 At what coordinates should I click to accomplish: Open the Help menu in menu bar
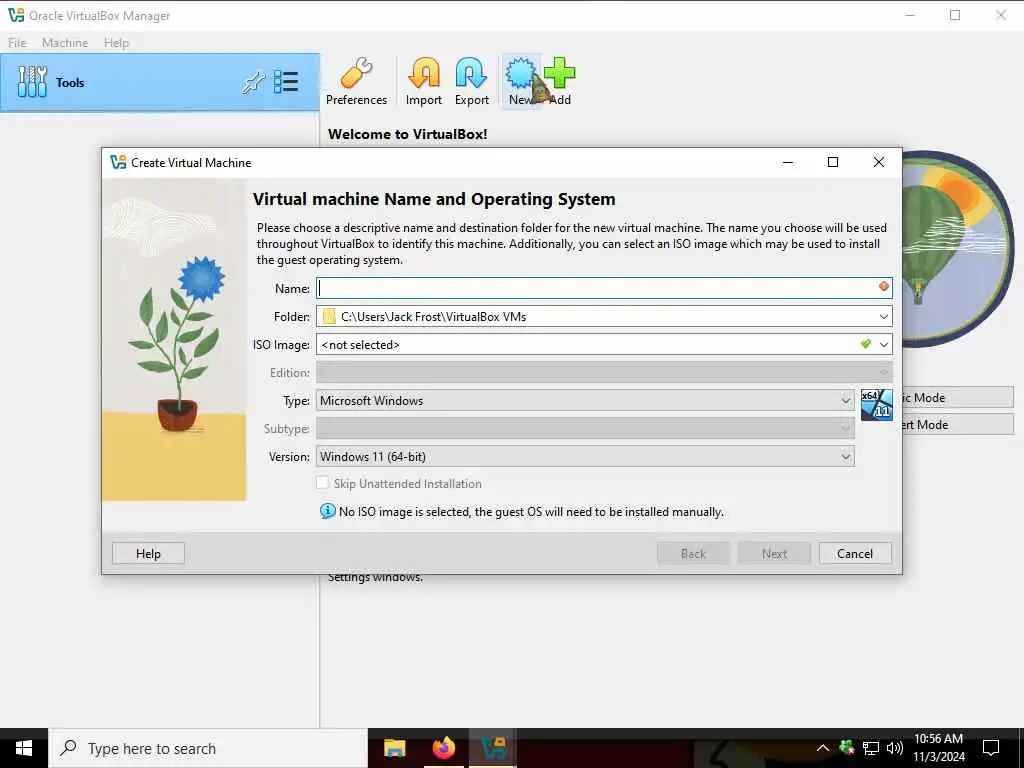[x=116, y=42]
